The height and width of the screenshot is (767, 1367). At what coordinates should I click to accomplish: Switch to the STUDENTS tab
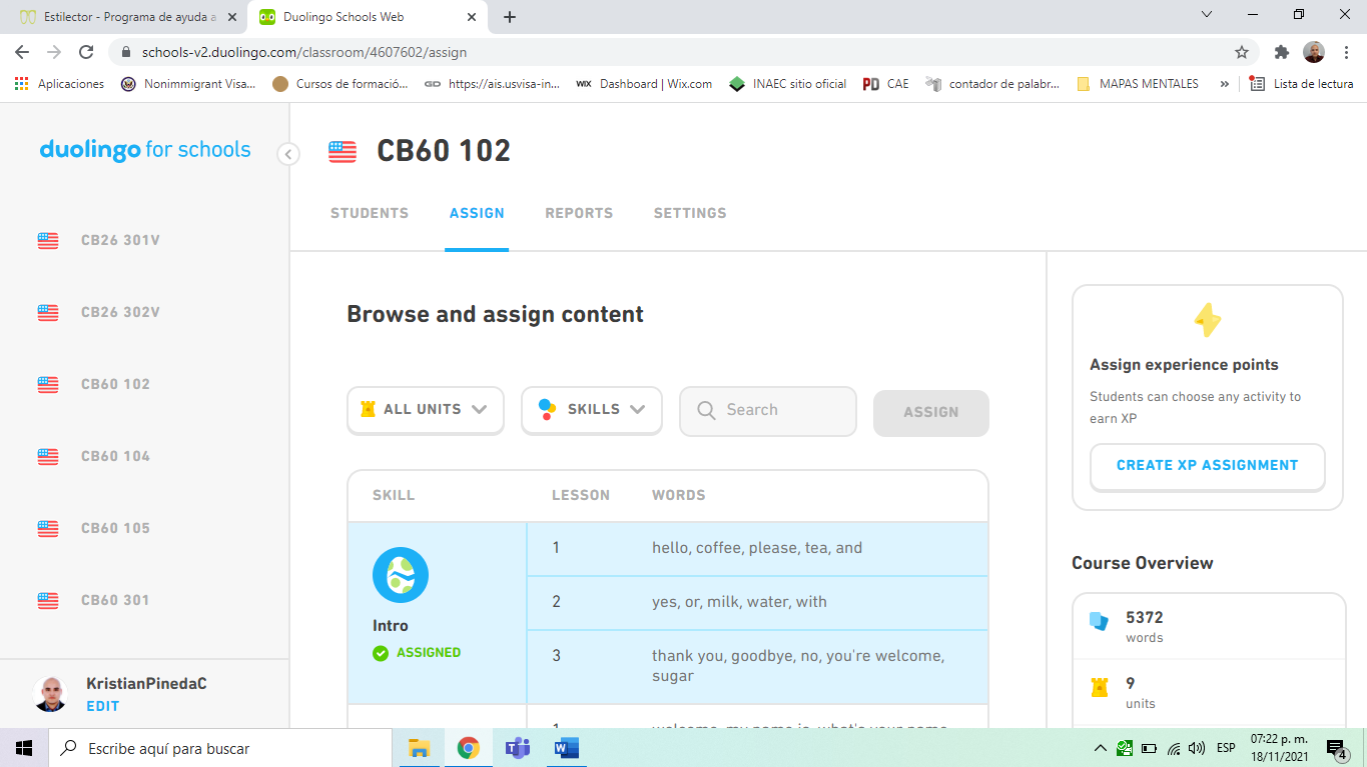(x=369, y=213)
